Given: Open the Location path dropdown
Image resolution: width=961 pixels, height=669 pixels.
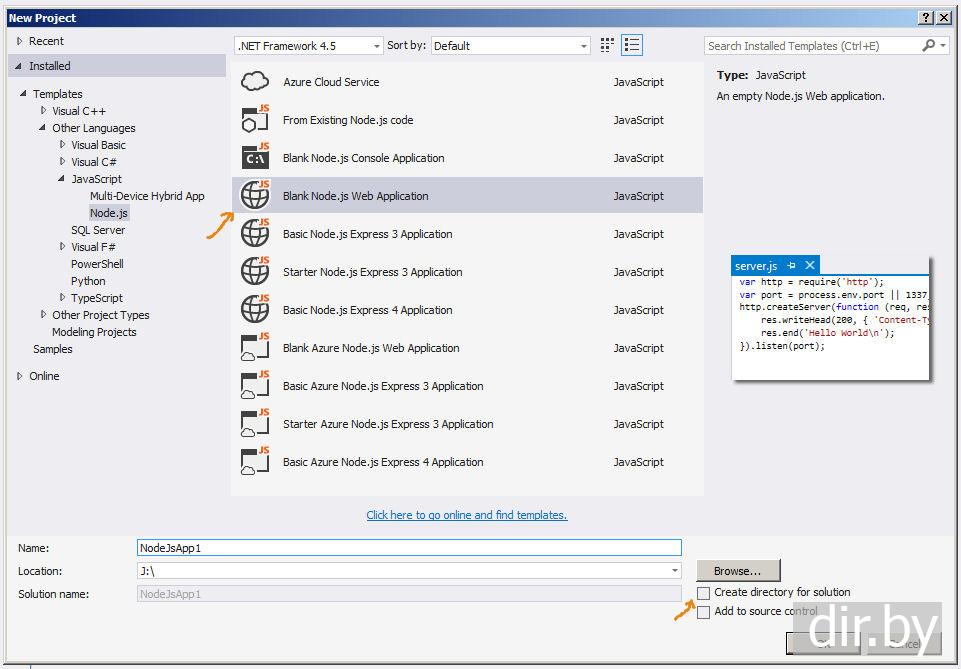Looking at the screenshot, I should (675, 571).
